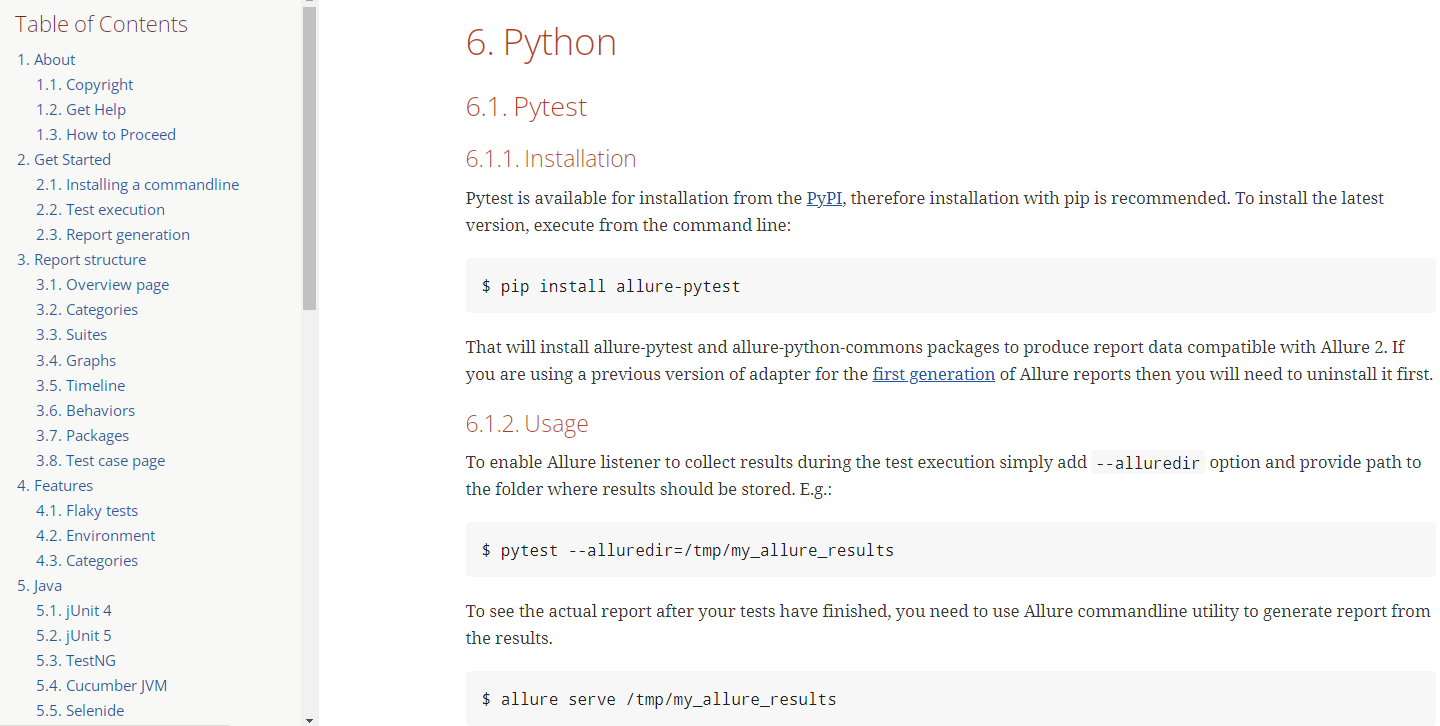This screenshot has width=1440, height=726.
Task: Click '4.3. Categories' under Features
Action: tap(87, 560)
